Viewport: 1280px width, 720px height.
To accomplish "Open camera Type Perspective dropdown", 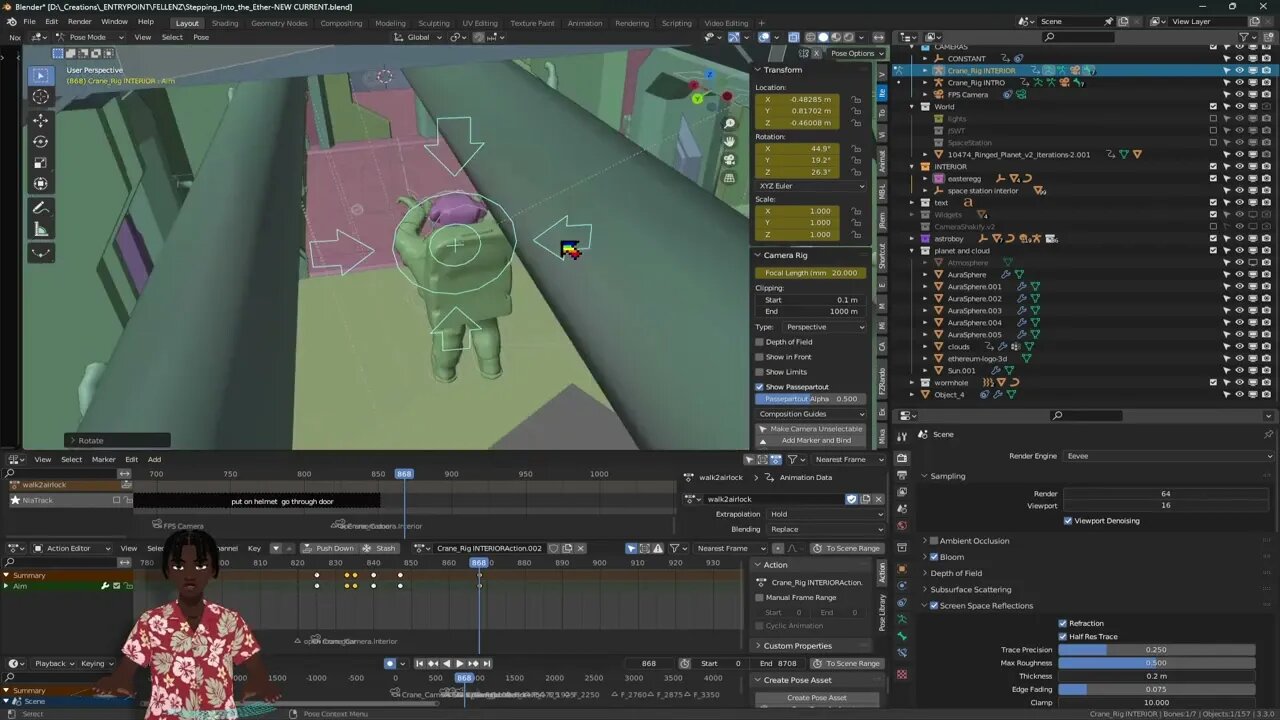I will pyautogui.click(x=824, y=327).
